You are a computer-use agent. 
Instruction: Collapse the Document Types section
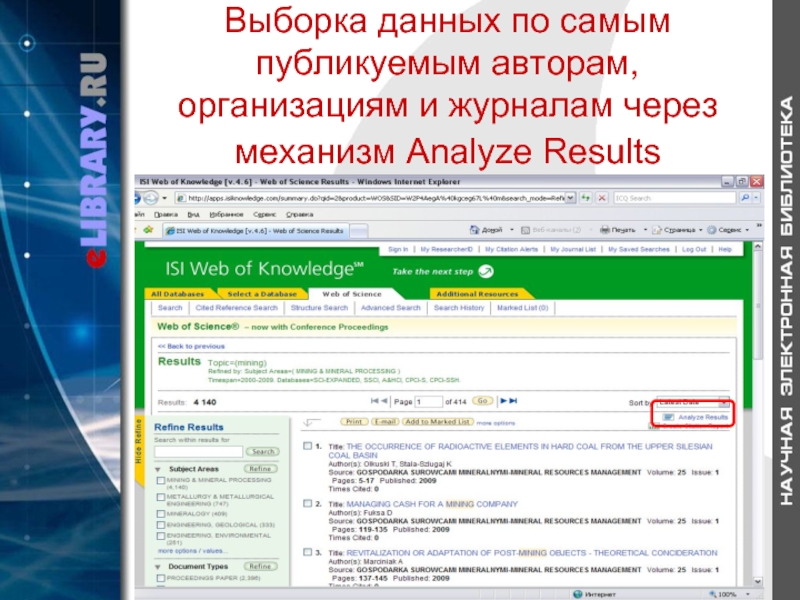pyautogui.click(x=158, y=567)
